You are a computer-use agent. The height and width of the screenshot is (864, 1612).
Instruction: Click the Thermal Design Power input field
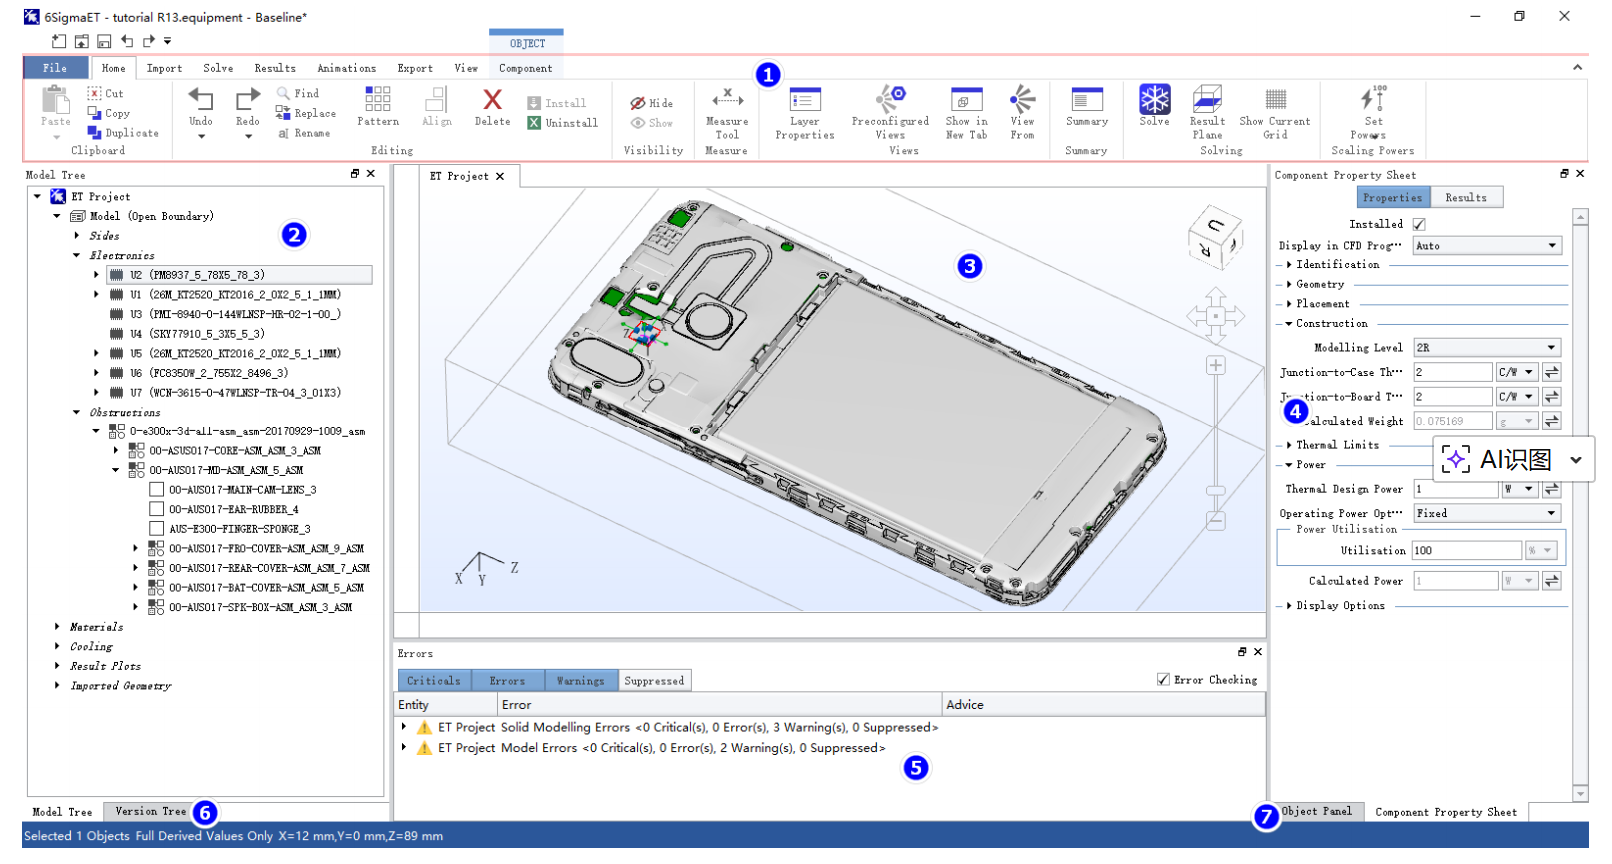tap(1454, 489)
